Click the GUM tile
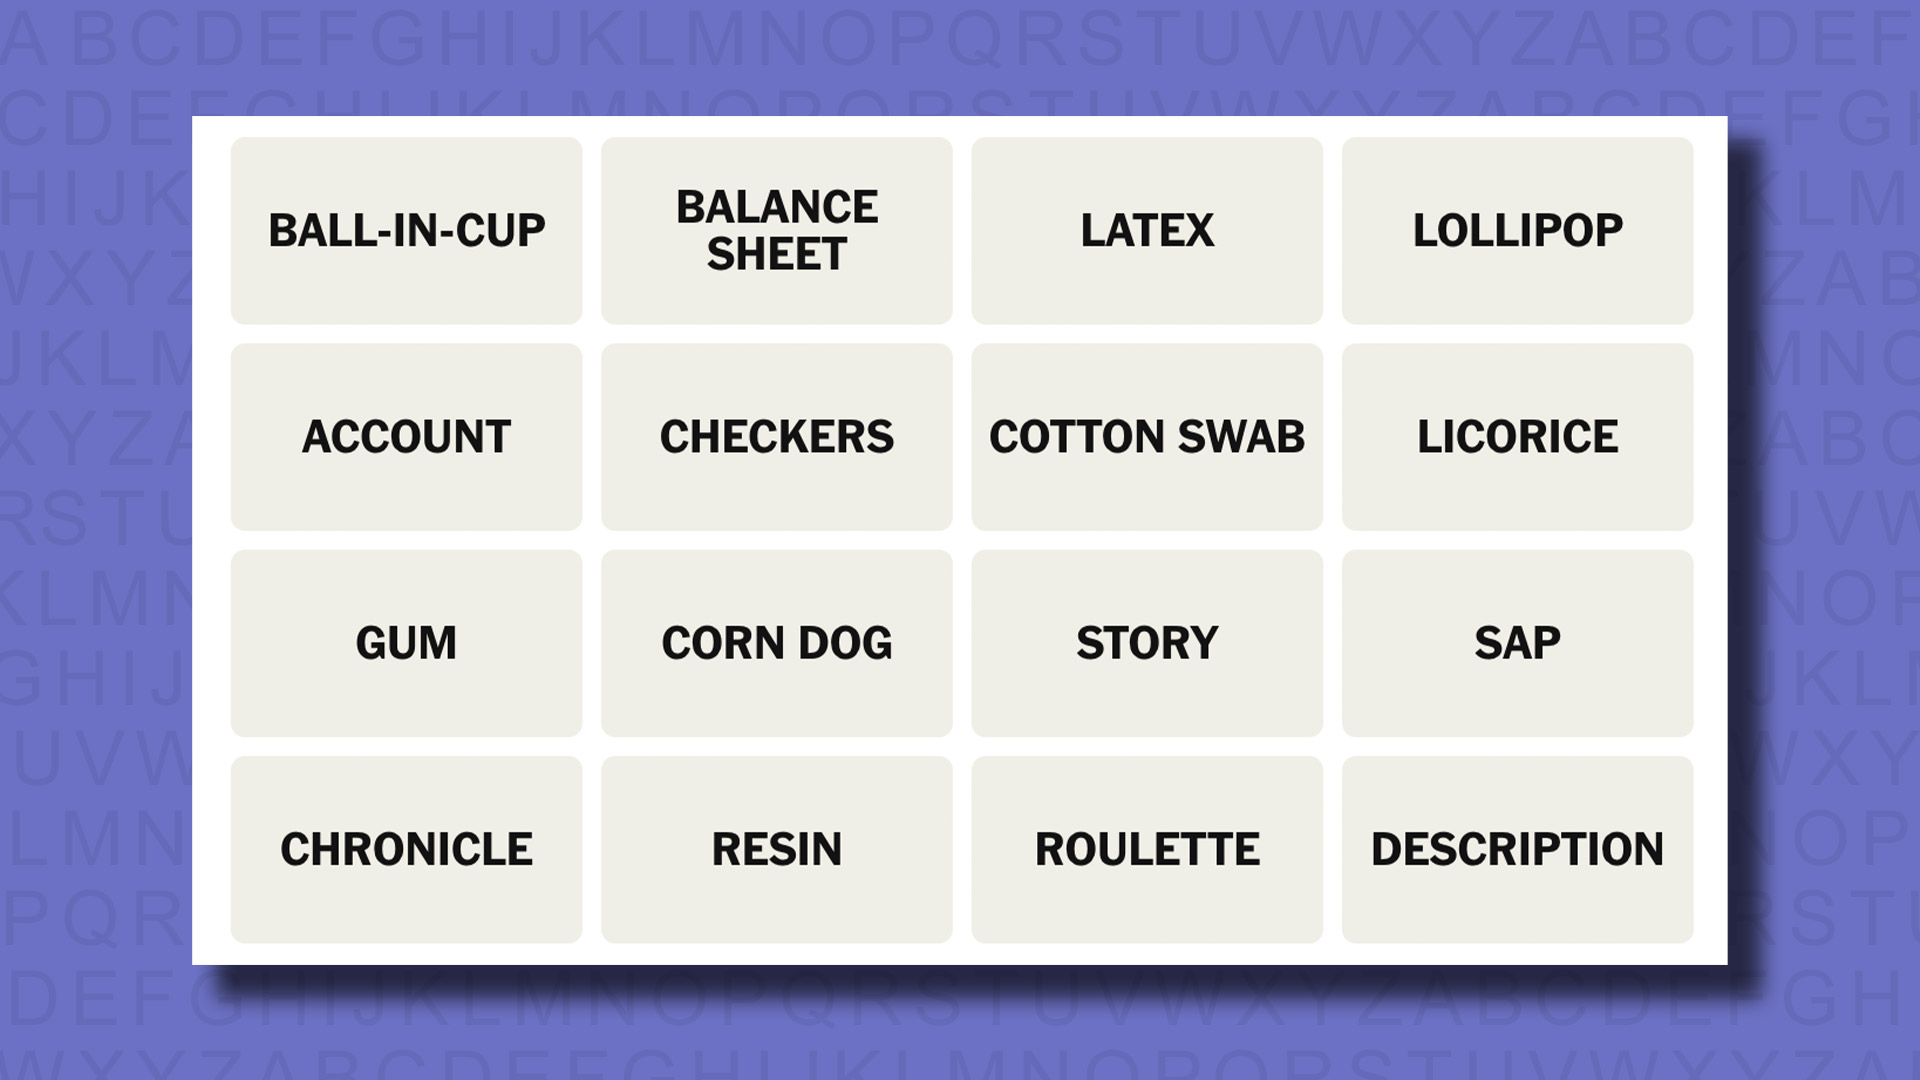 click(406, 642)
